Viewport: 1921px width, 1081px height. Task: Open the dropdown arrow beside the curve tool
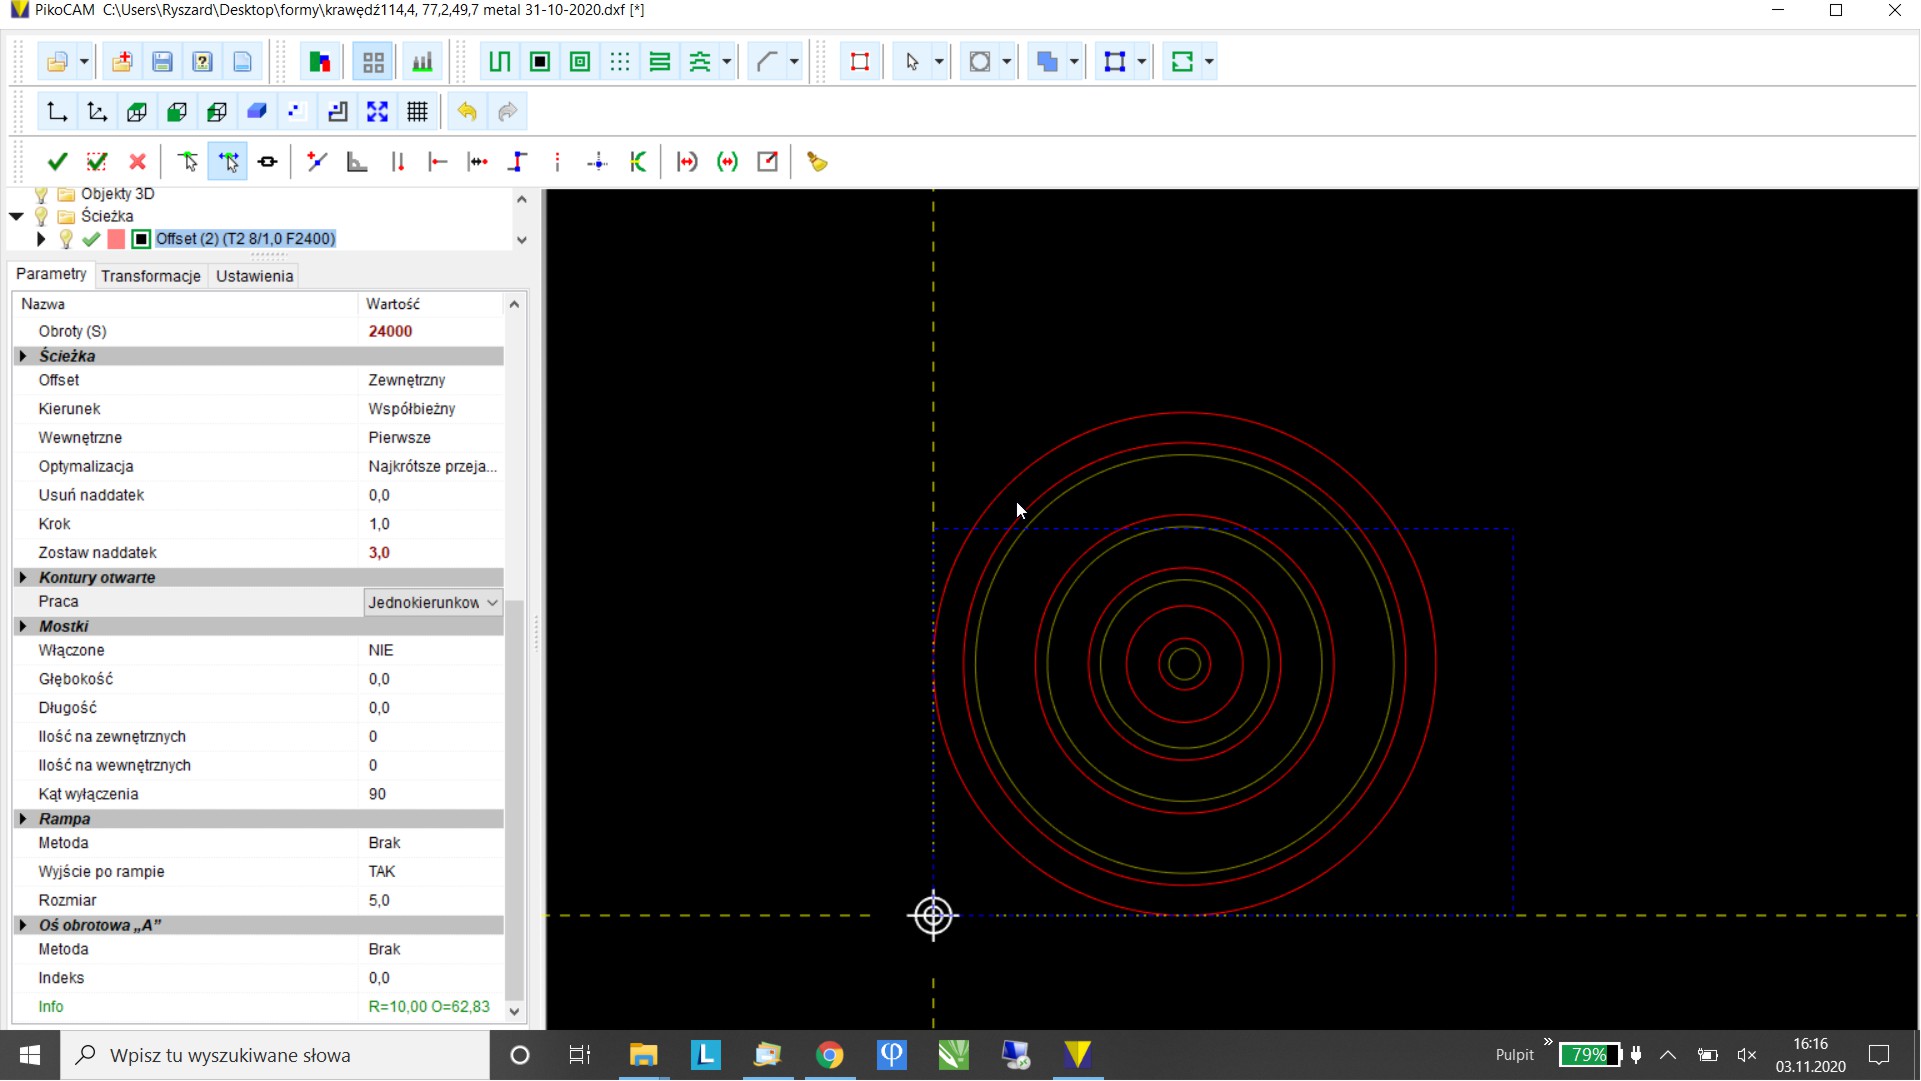794,62
